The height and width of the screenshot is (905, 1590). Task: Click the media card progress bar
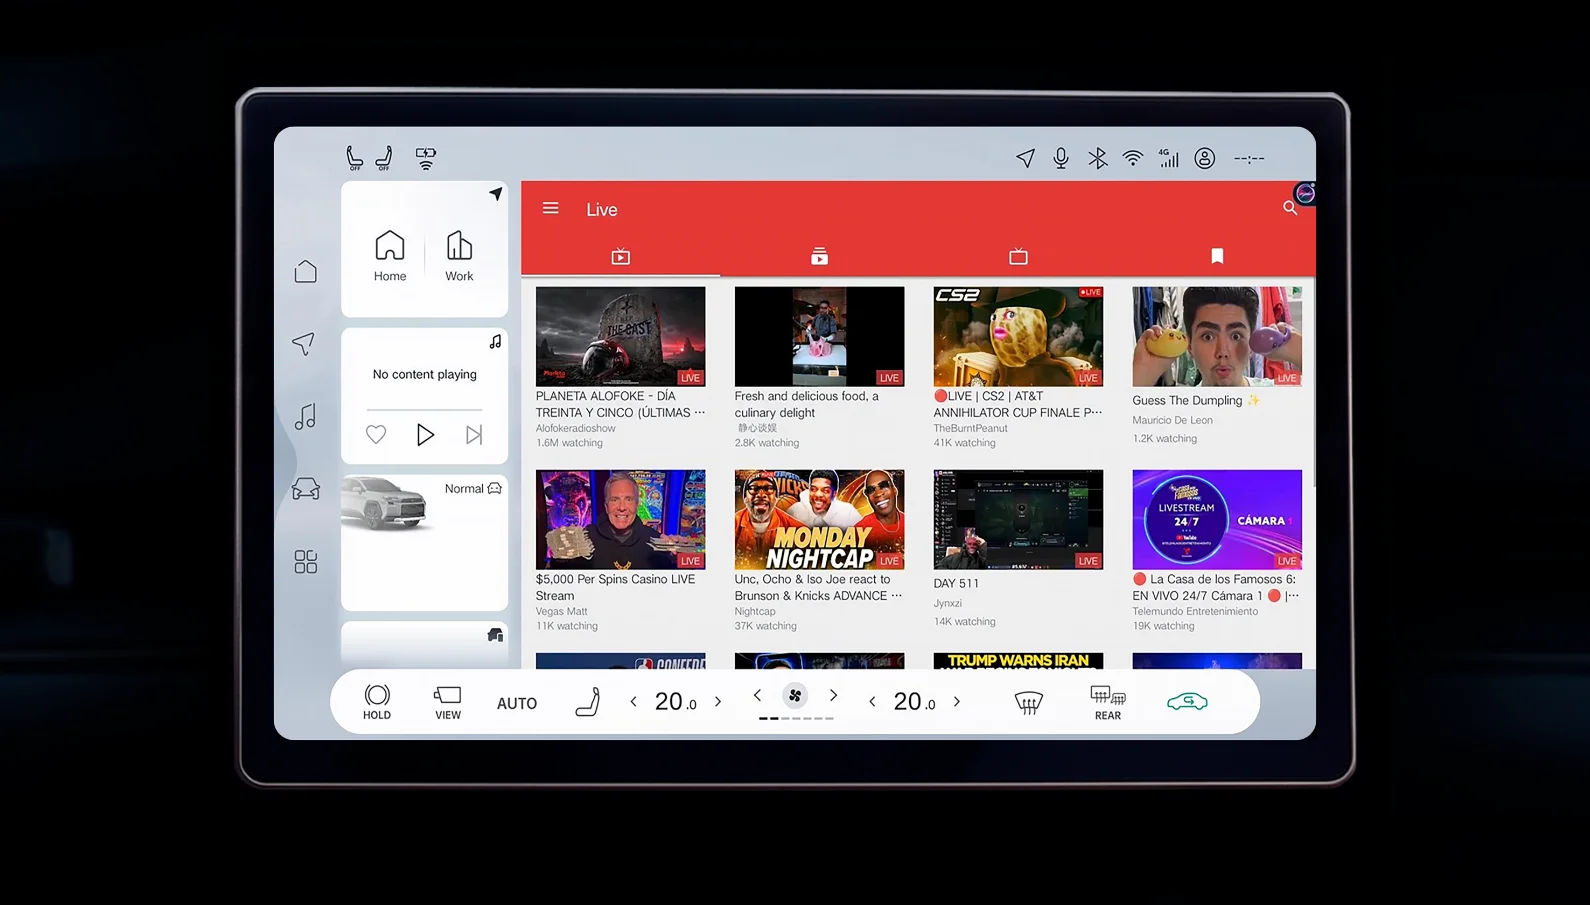425,409
